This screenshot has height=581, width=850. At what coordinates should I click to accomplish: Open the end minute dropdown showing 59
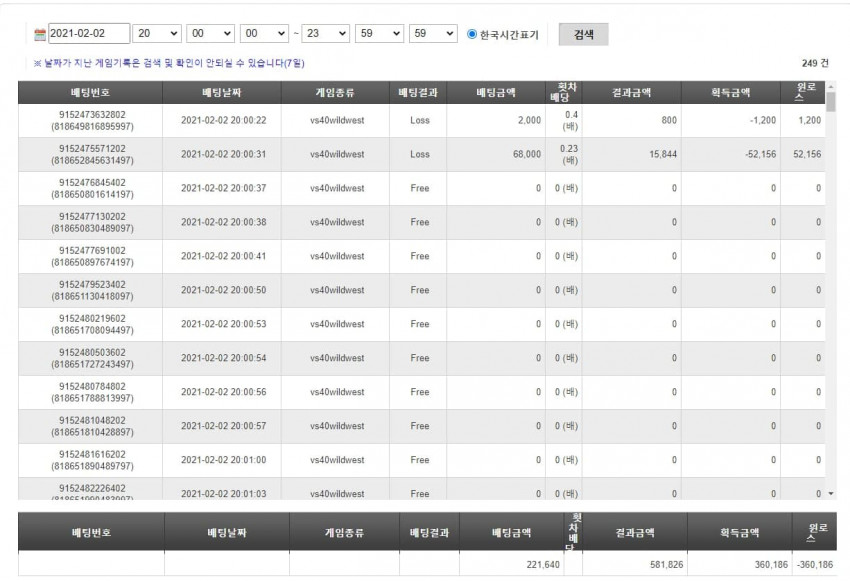pos(379,34)
